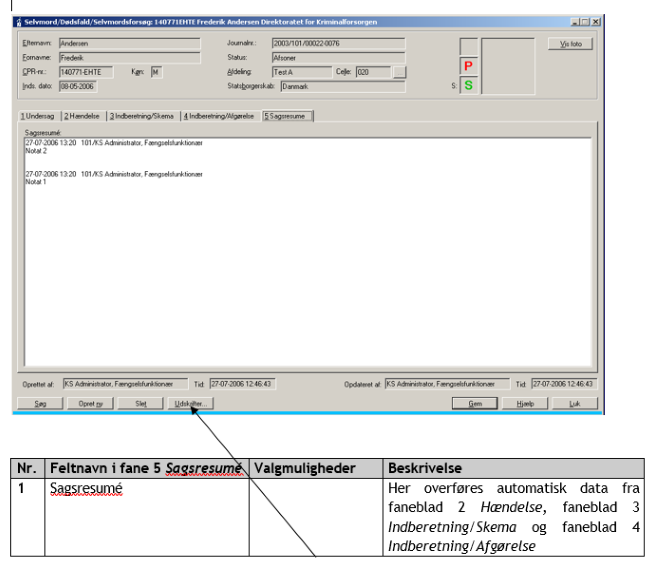The width and height of the screenshot is (660, 572).
Task: Switch to the 1 Undersøg tab
Action: (x=39, y=116)
